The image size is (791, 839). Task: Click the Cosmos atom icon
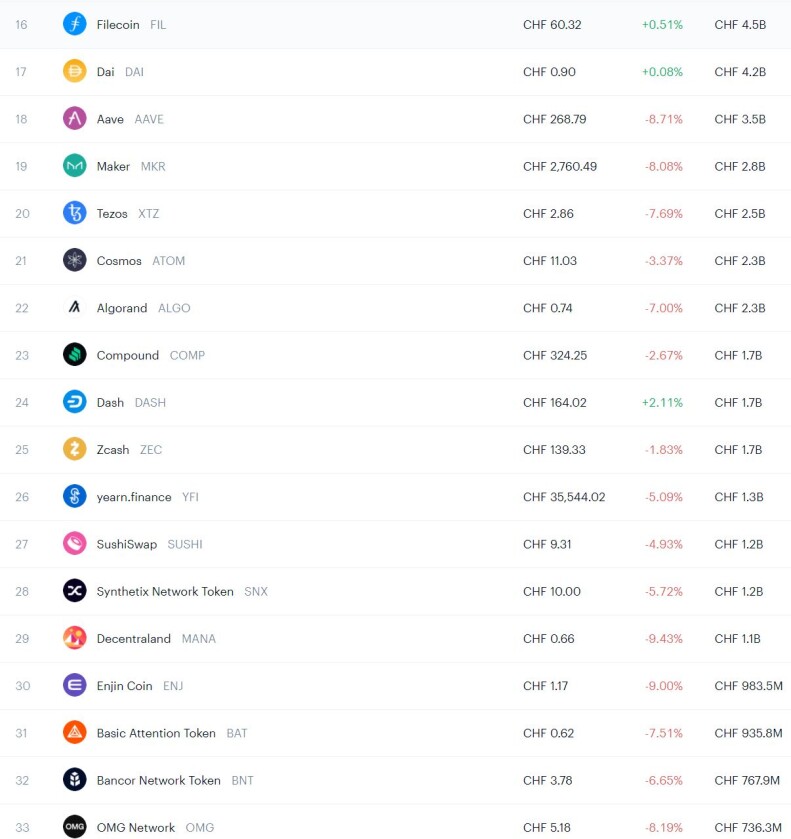74,260
